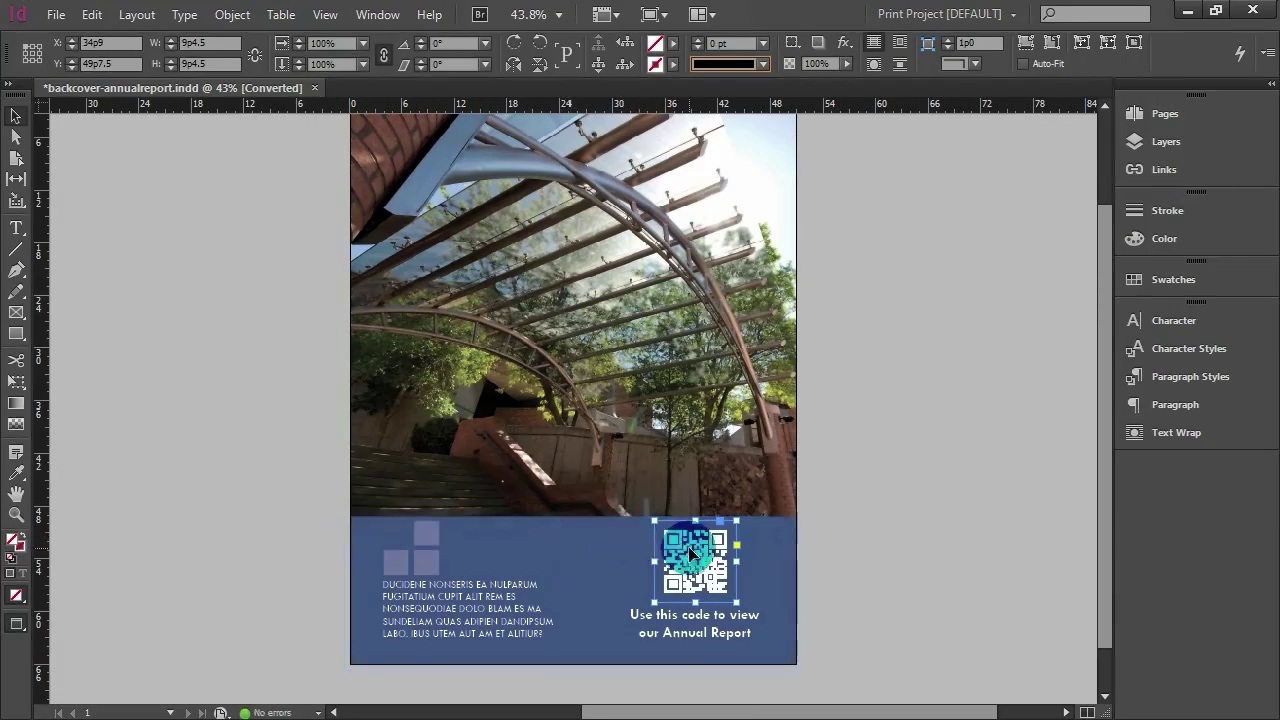This screenshot has height=720, width=1280.
Task: Select the Page tool
Action: tap(16, 158)
